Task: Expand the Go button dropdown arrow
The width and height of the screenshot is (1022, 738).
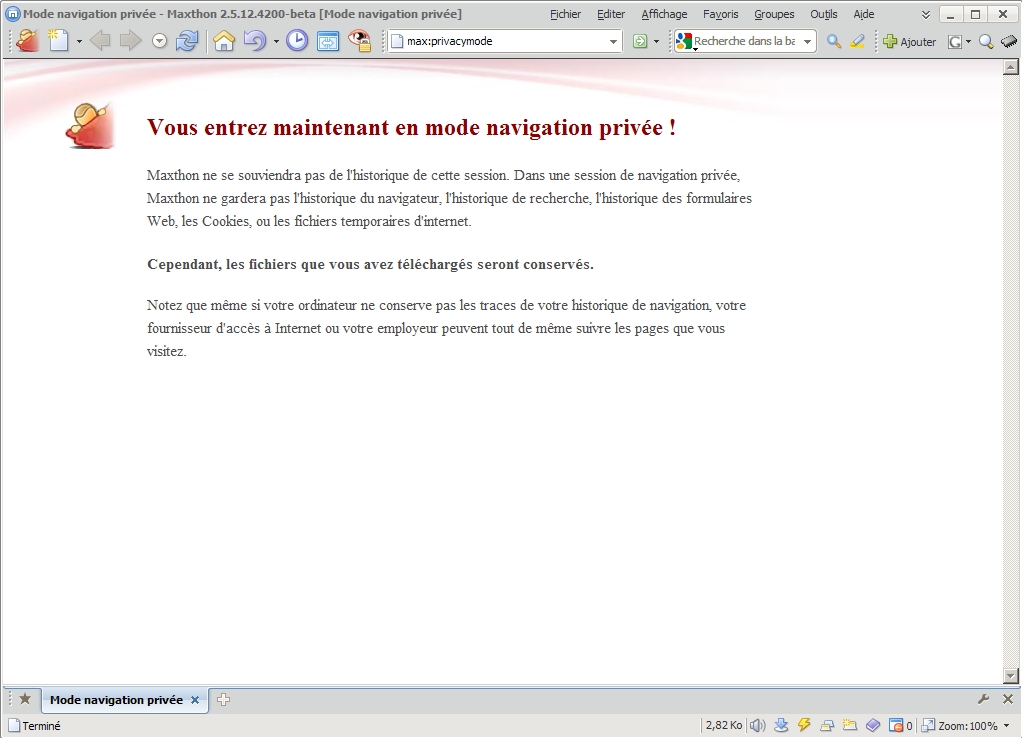Action: 656,42
